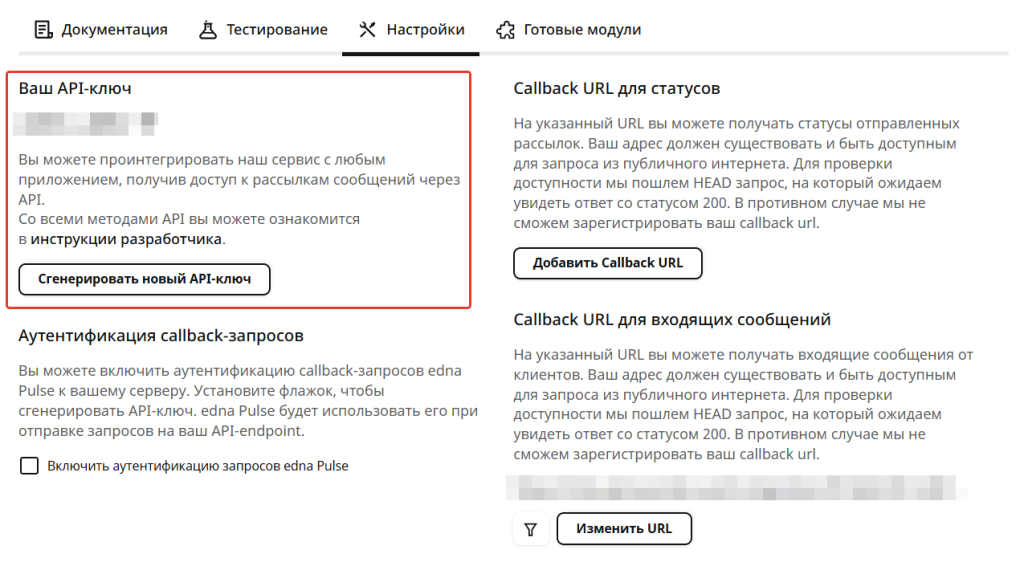Click the puzzle piece icon beside Готовые модули
1024x562 pixels.
[x=506, y=30]
